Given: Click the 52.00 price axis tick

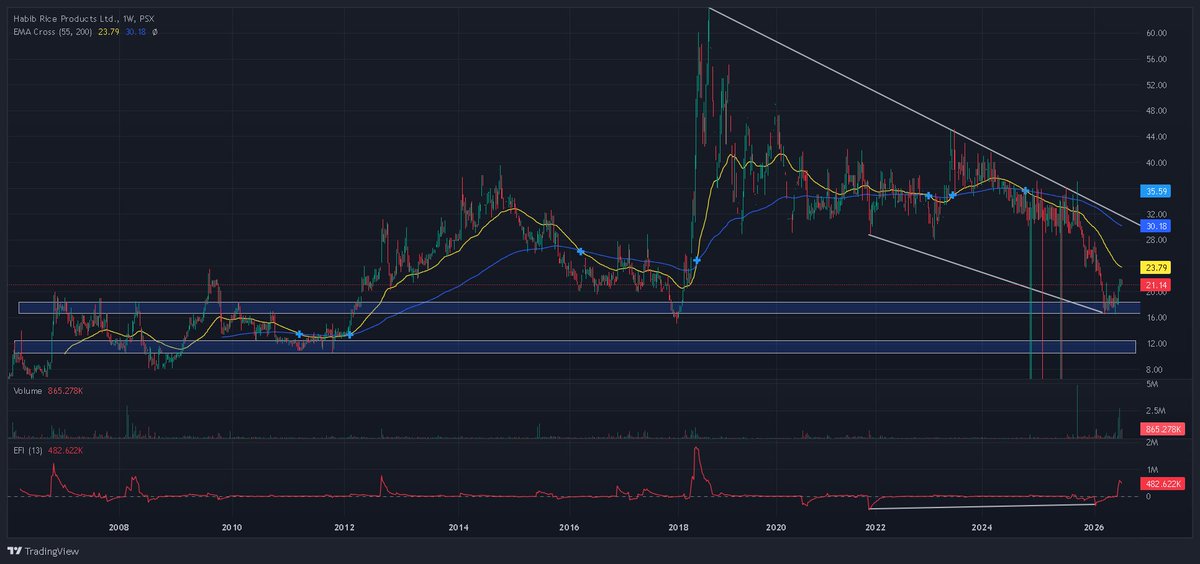Looking at the screenshot, I should point(1157,85).
